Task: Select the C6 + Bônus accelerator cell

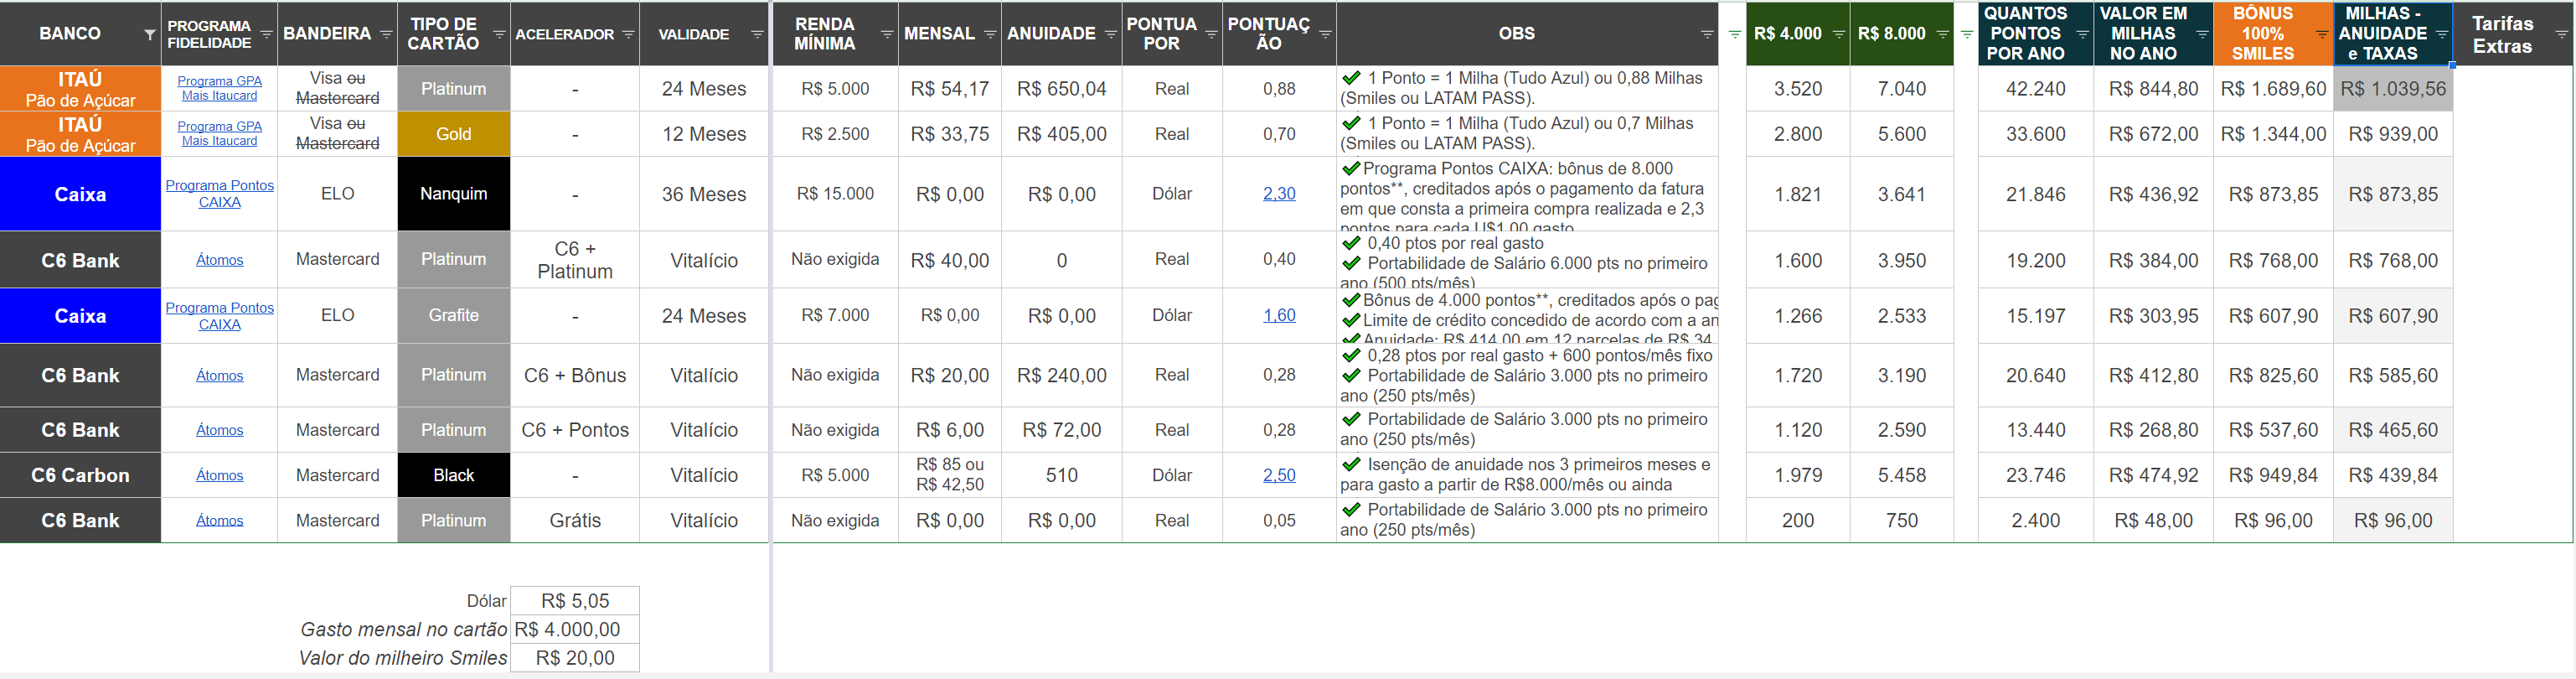Action: (575, 375)
